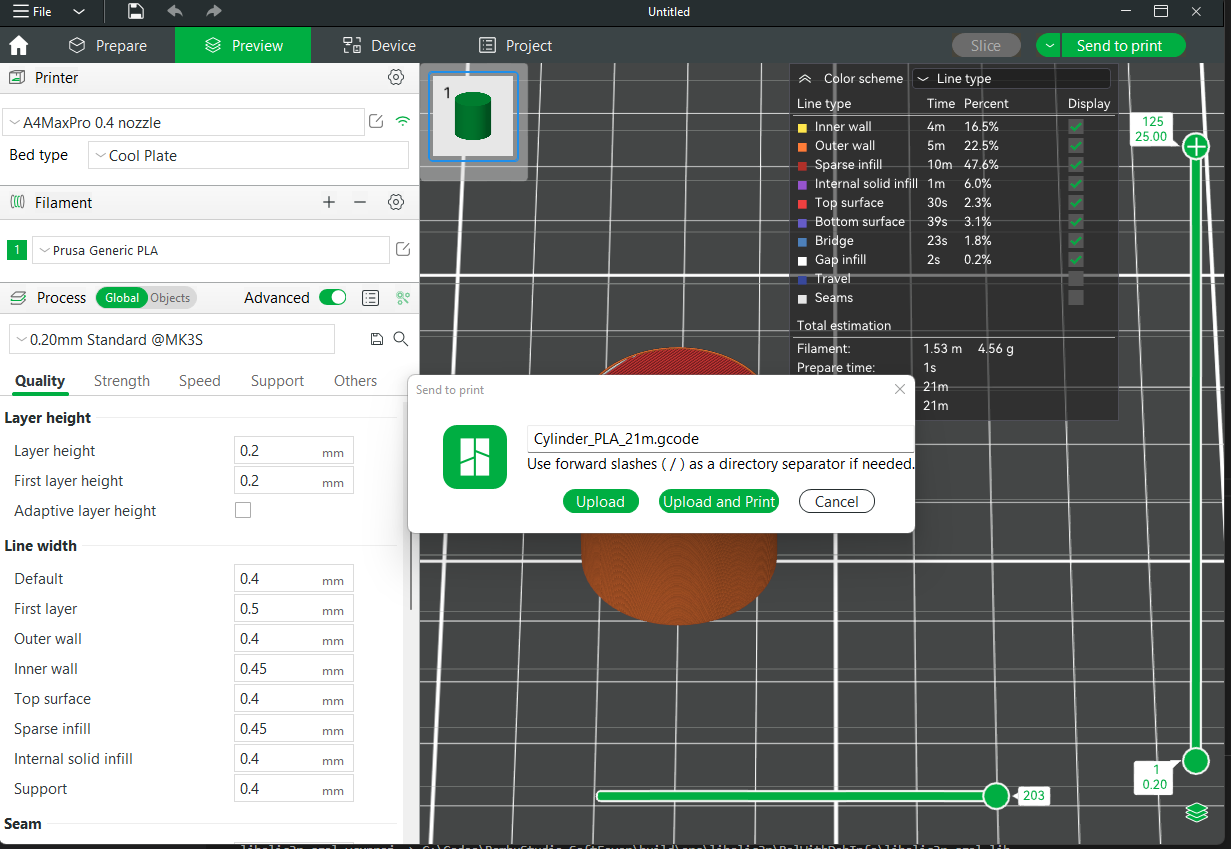Toggle the Advanced mode switch

click(x=332, y=297)
